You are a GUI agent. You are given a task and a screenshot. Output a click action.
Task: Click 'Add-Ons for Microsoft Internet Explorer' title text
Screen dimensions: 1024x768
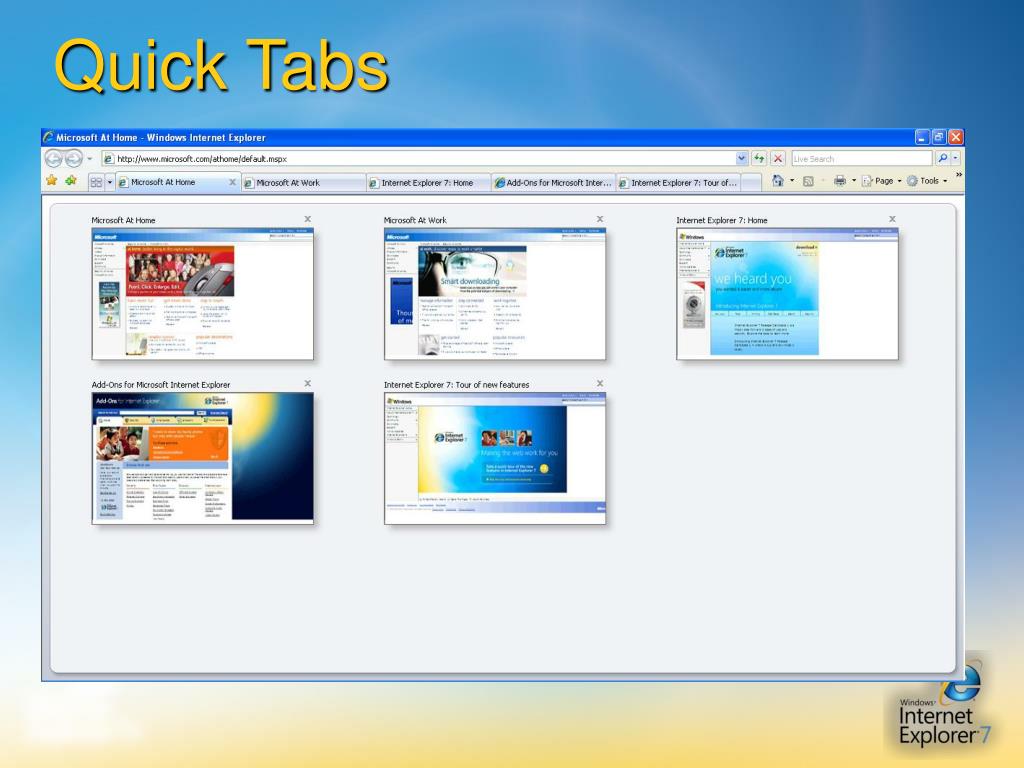click(161, 385)
